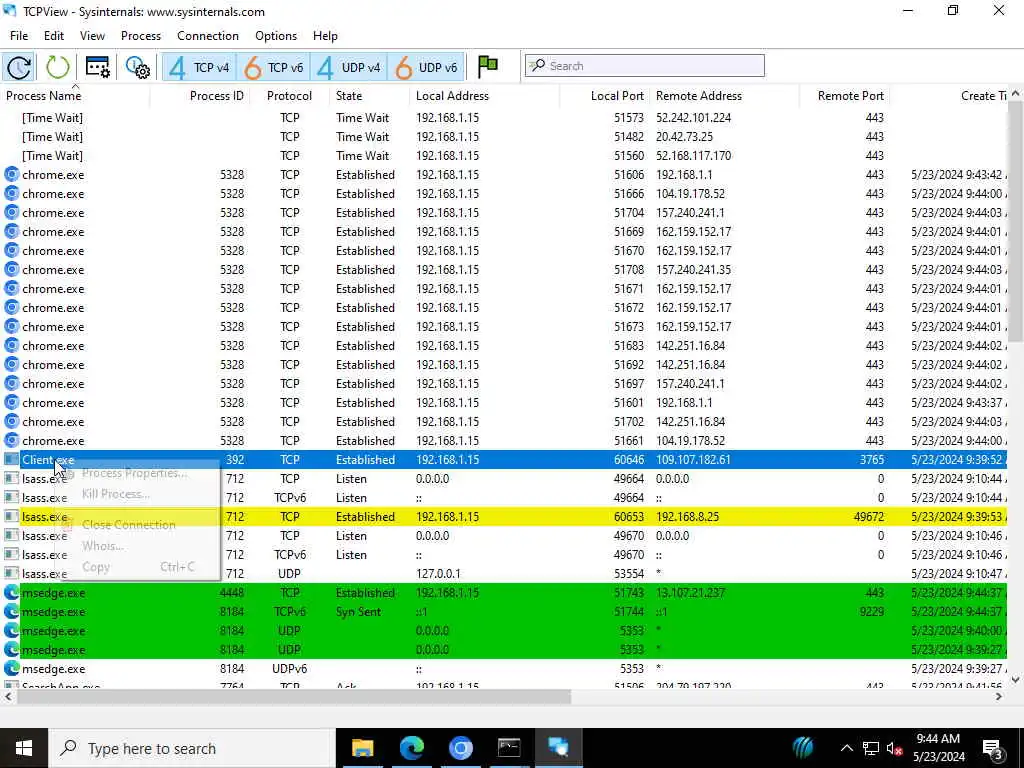This screenshot has width=1024, height=768.
Task: Click taskbar search box
Action: [x=192, y=748]
